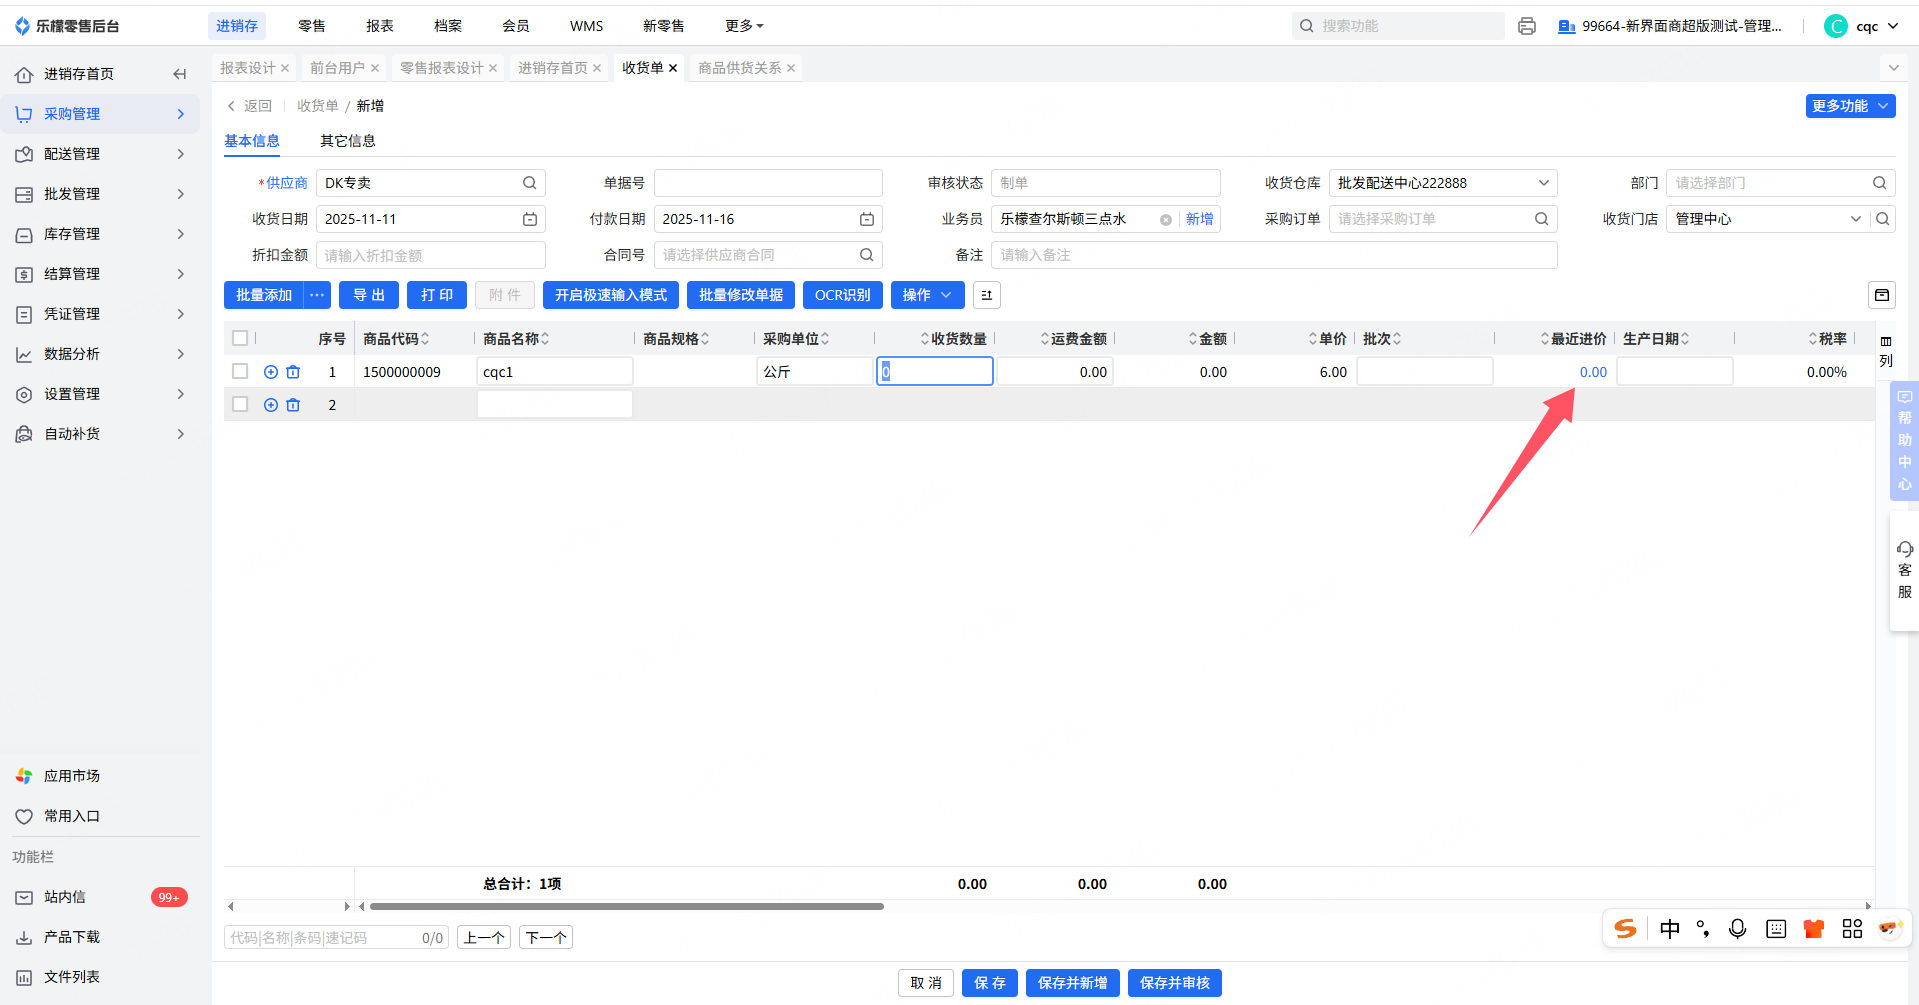
Task: Collapse the left sidebar menu
Action: pyautogui.click(x=180, y=74)
